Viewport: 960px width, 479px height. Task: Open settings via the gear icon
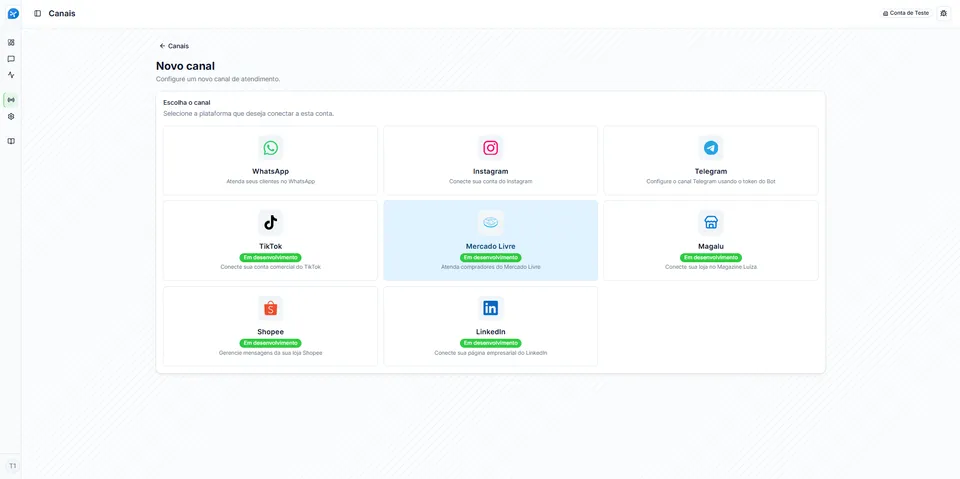tap(11, 116)
